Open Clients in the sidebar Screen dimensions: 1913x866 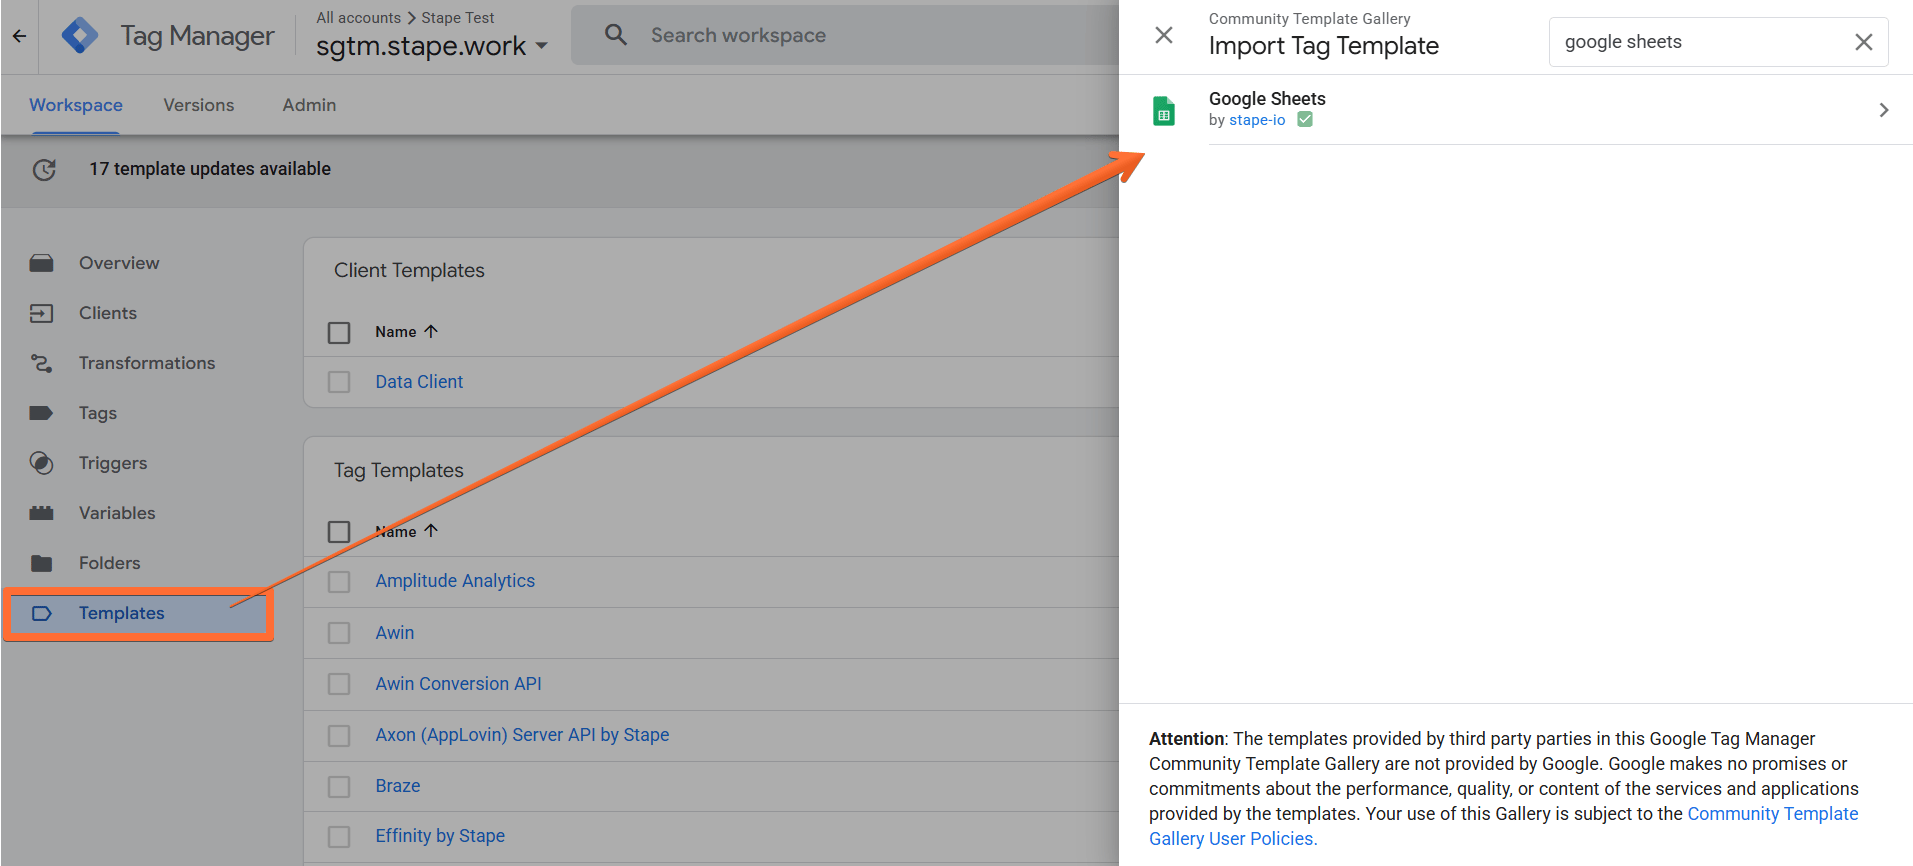click(108, 313)
